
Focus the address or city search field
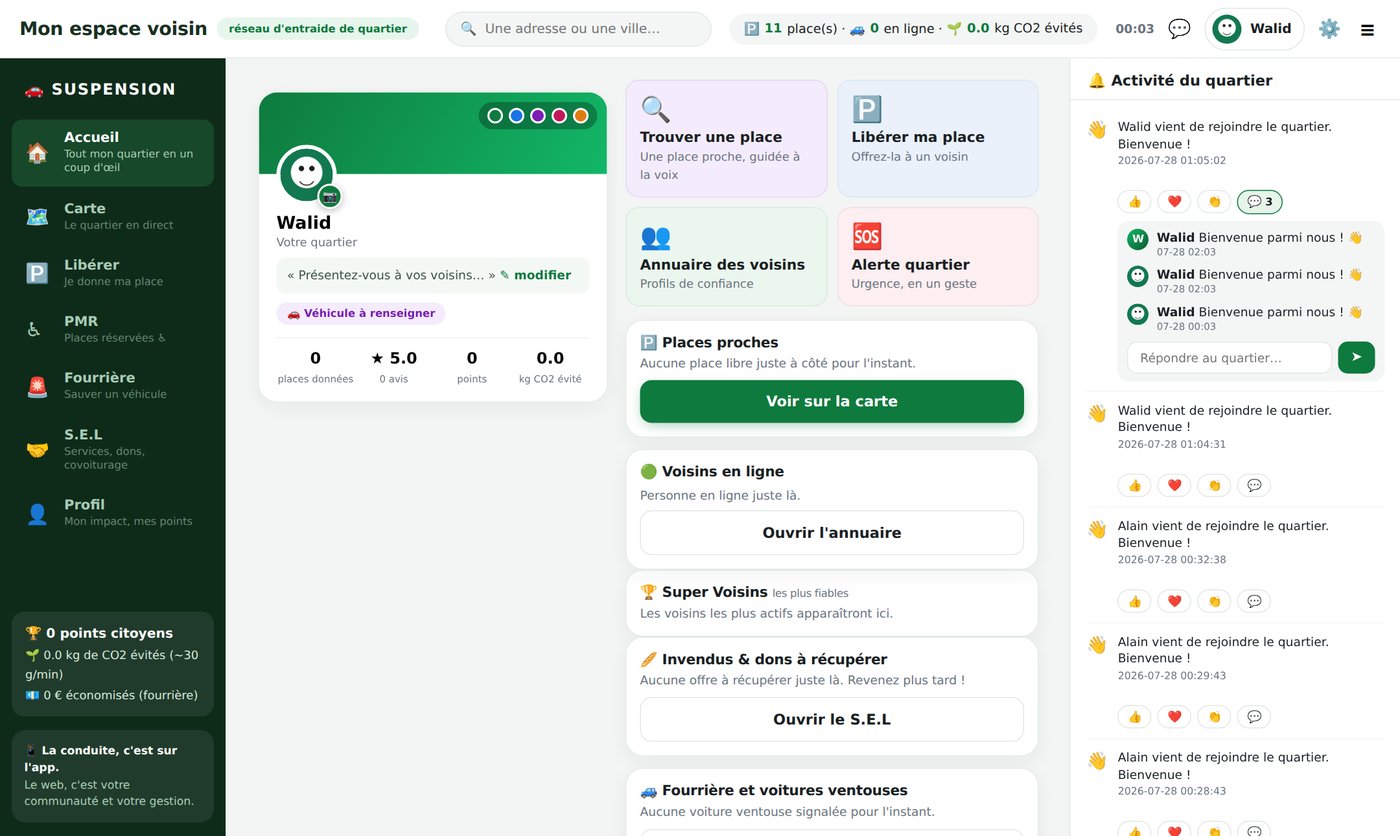point(578,29)
